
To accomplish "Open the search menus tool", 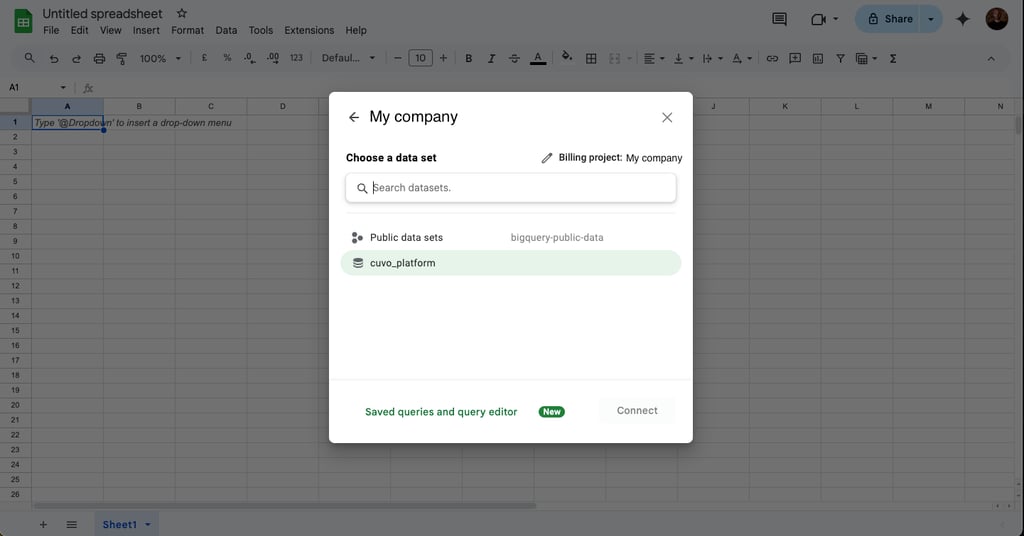I will click(x=29, y=58).
